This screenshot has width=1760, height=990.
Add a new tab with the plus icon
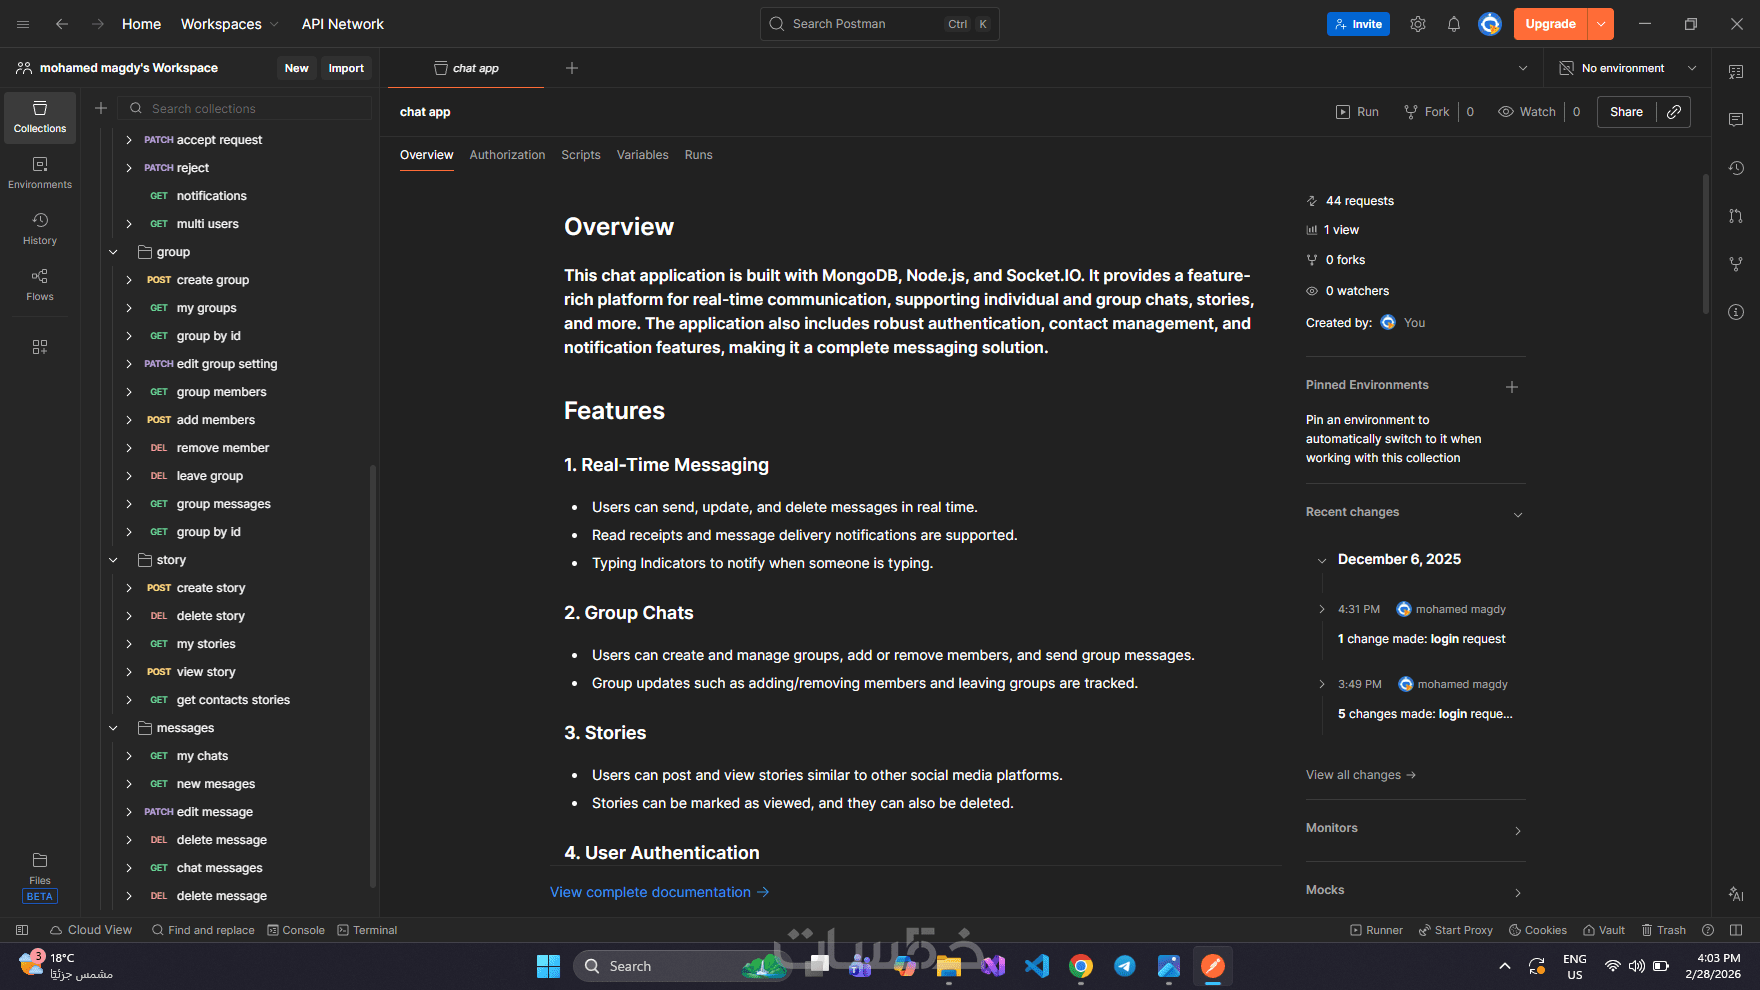click(572, 68)
